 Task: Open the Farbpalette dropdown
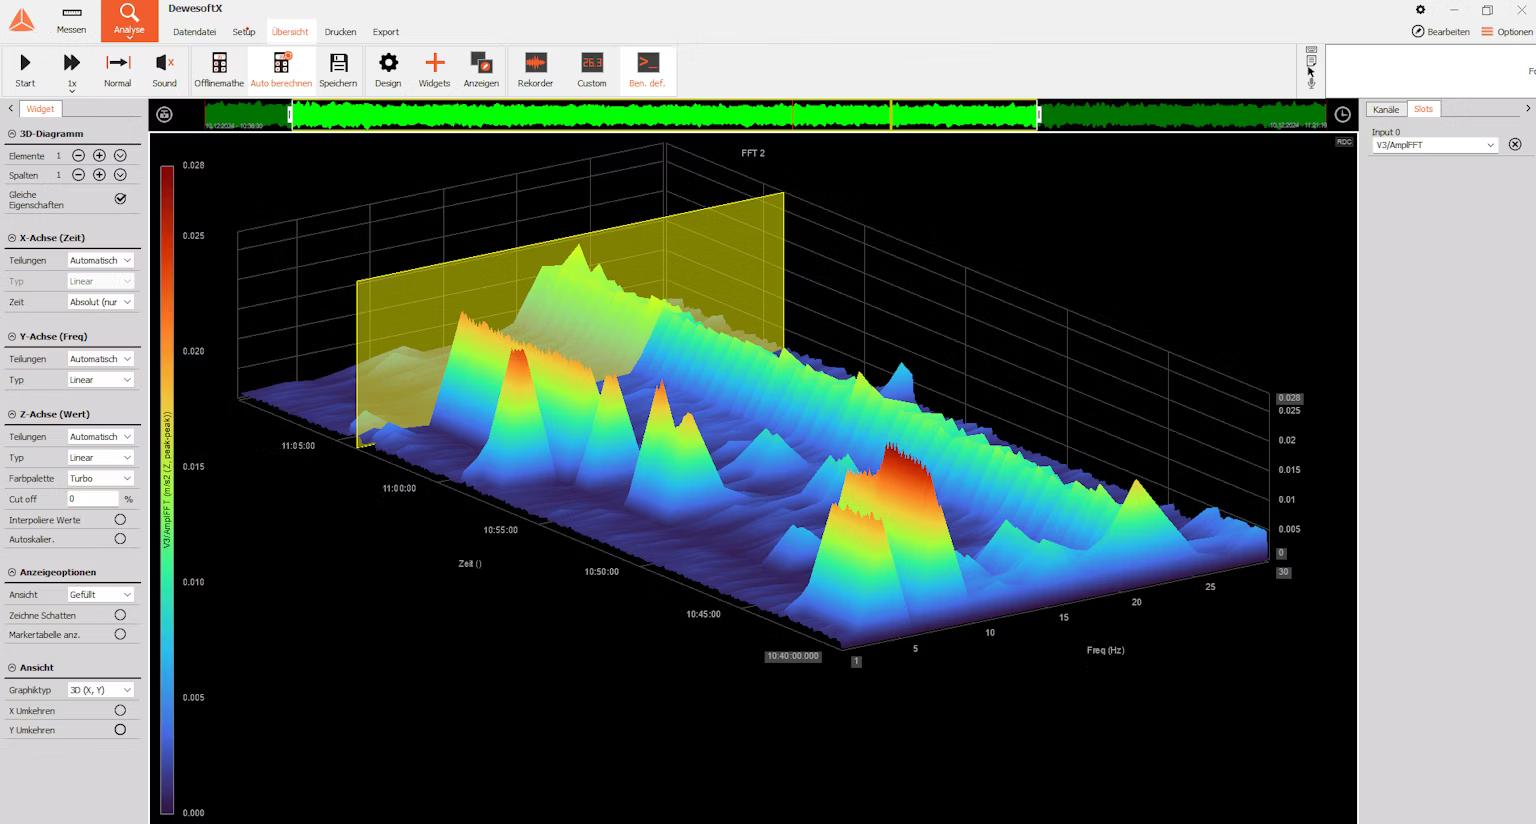(x=100, y=478)
